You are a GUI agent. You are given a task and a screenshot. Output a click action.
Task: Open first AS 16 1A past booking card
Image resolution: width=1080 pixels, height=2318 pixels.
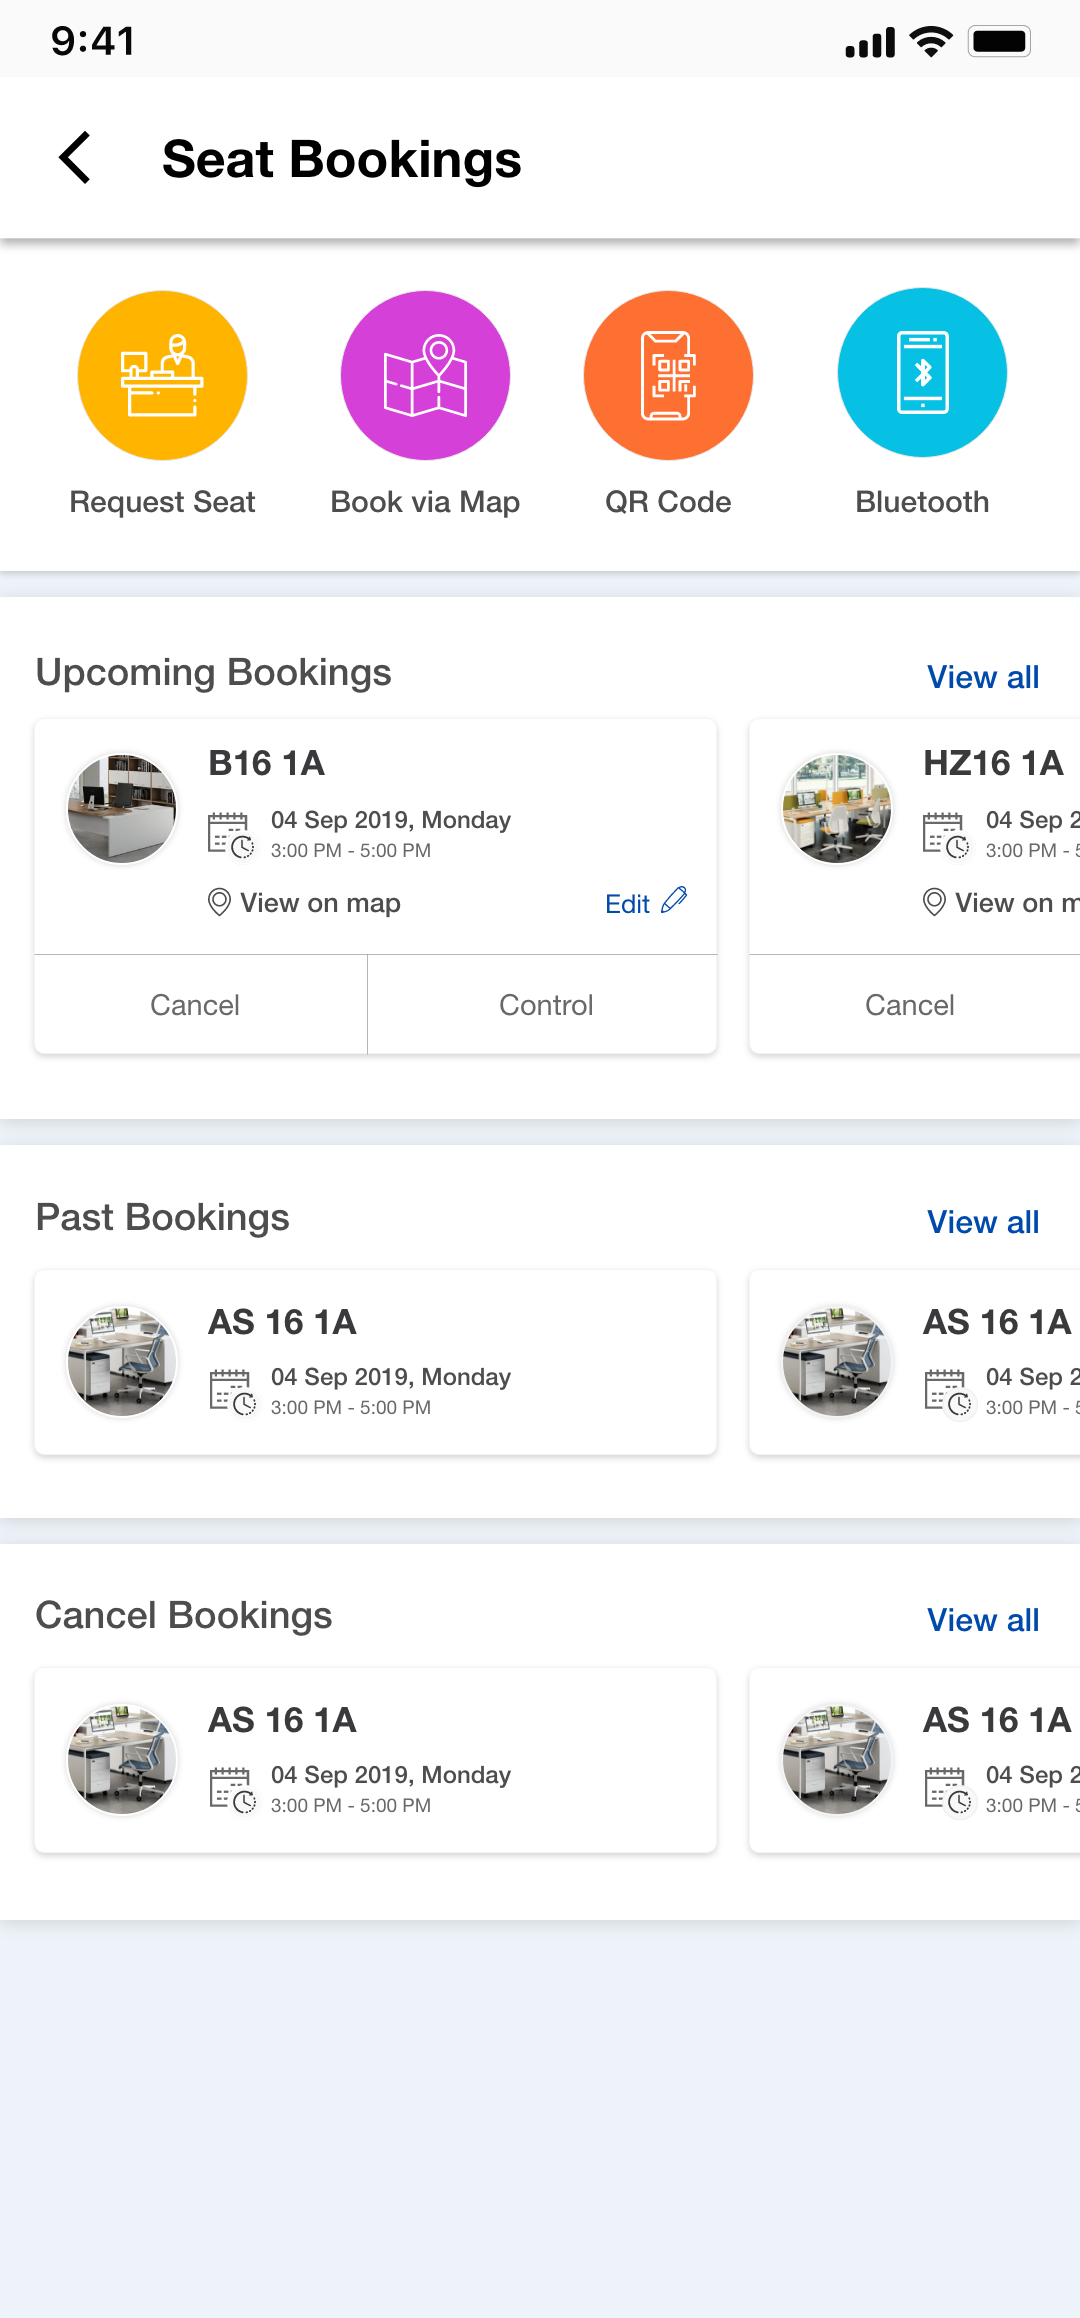coord(376,1362)
